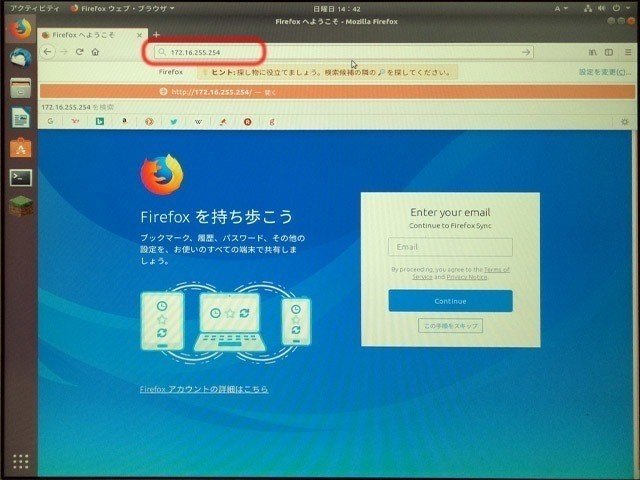Show the applications grid
Screen dimensions: 640x480
click(20, 461)
